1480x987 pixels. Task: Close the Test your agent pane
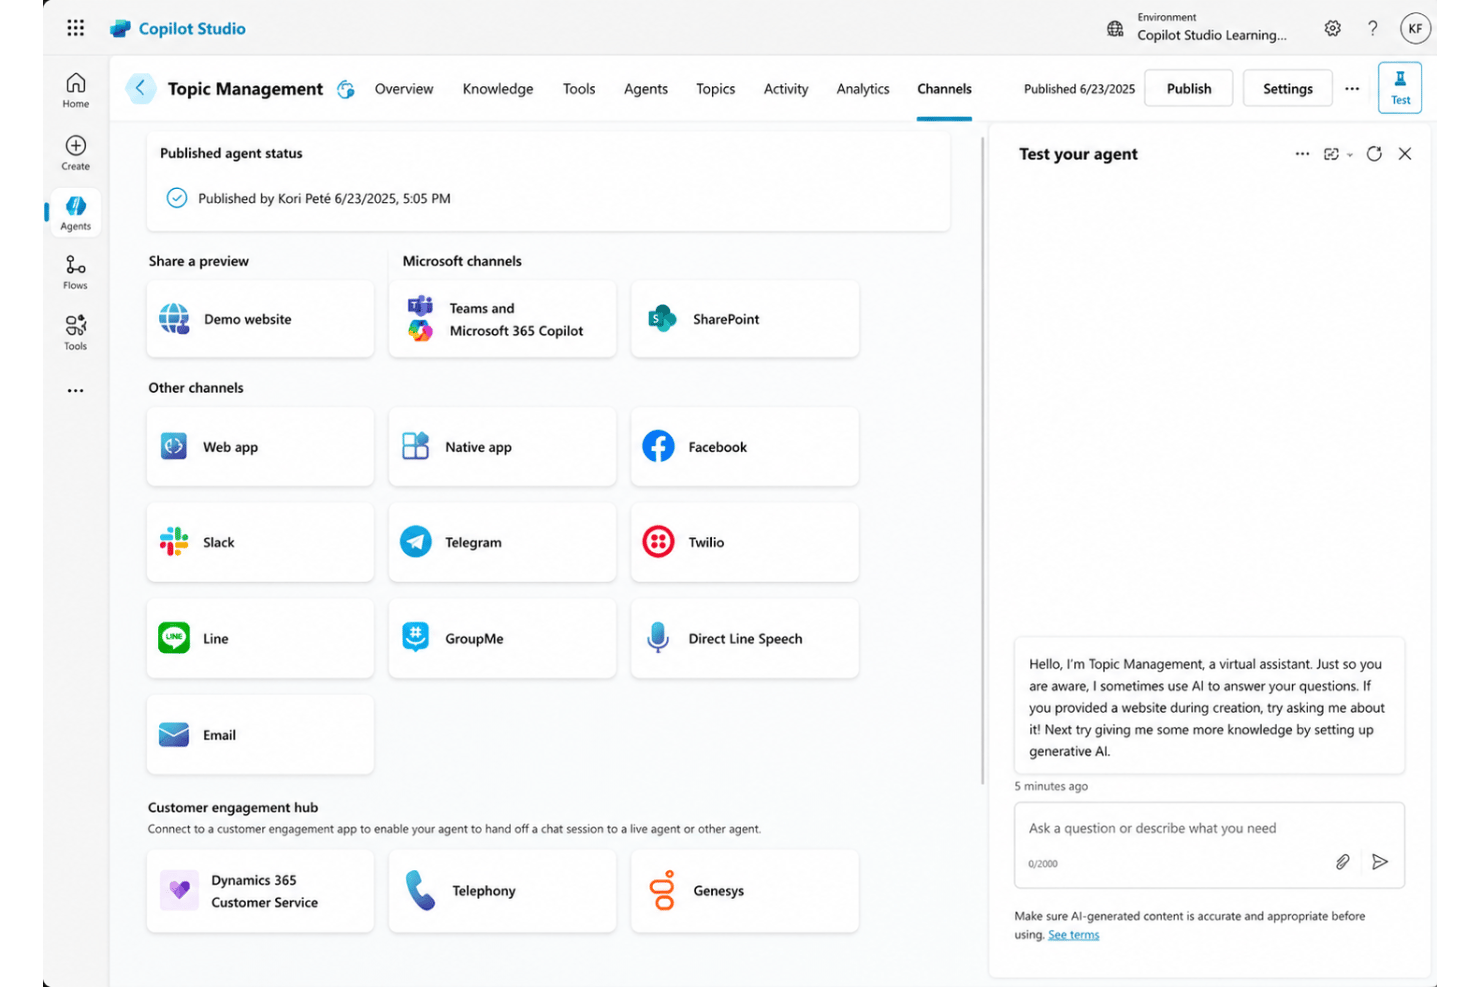(1405, 154)
